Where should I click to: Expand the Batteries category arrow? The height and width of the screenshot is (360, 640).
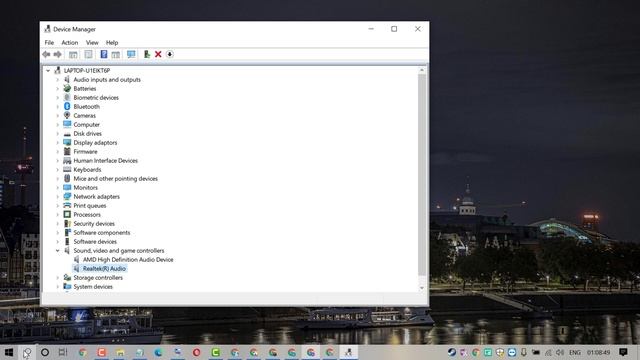pos(58,89)
